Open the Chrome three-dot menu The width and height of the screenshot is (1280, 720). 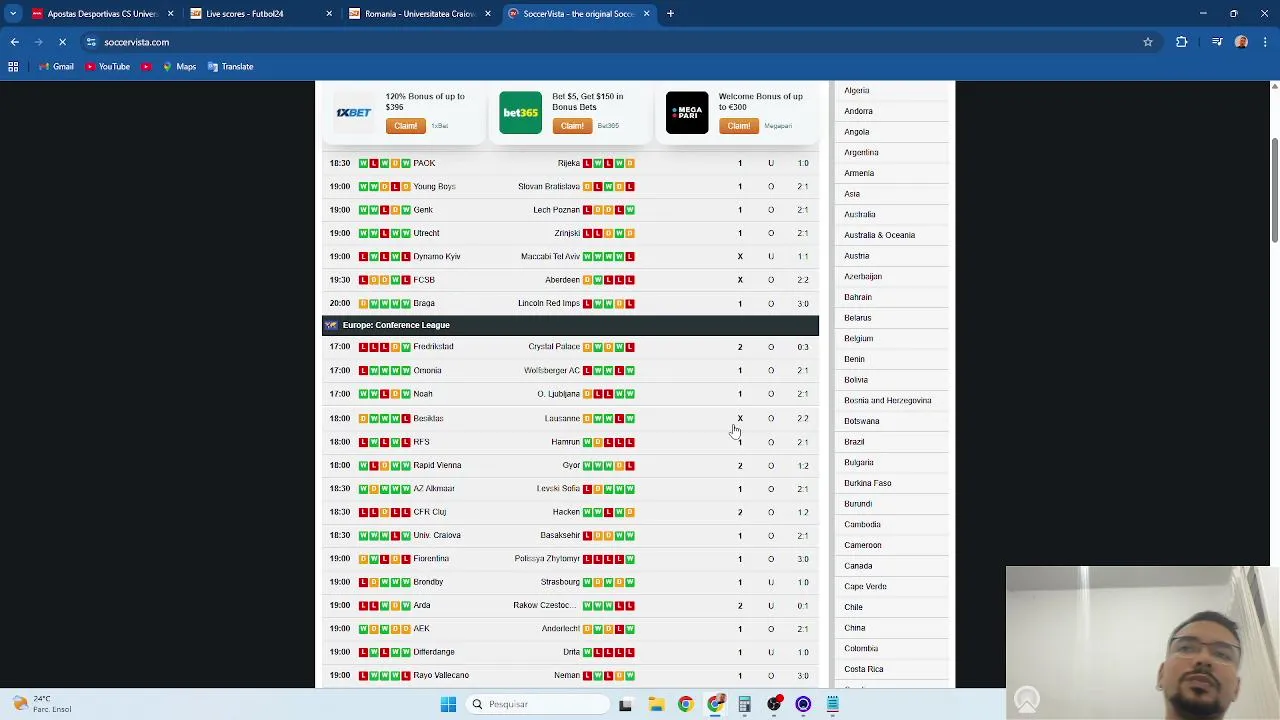point(1266,42)
